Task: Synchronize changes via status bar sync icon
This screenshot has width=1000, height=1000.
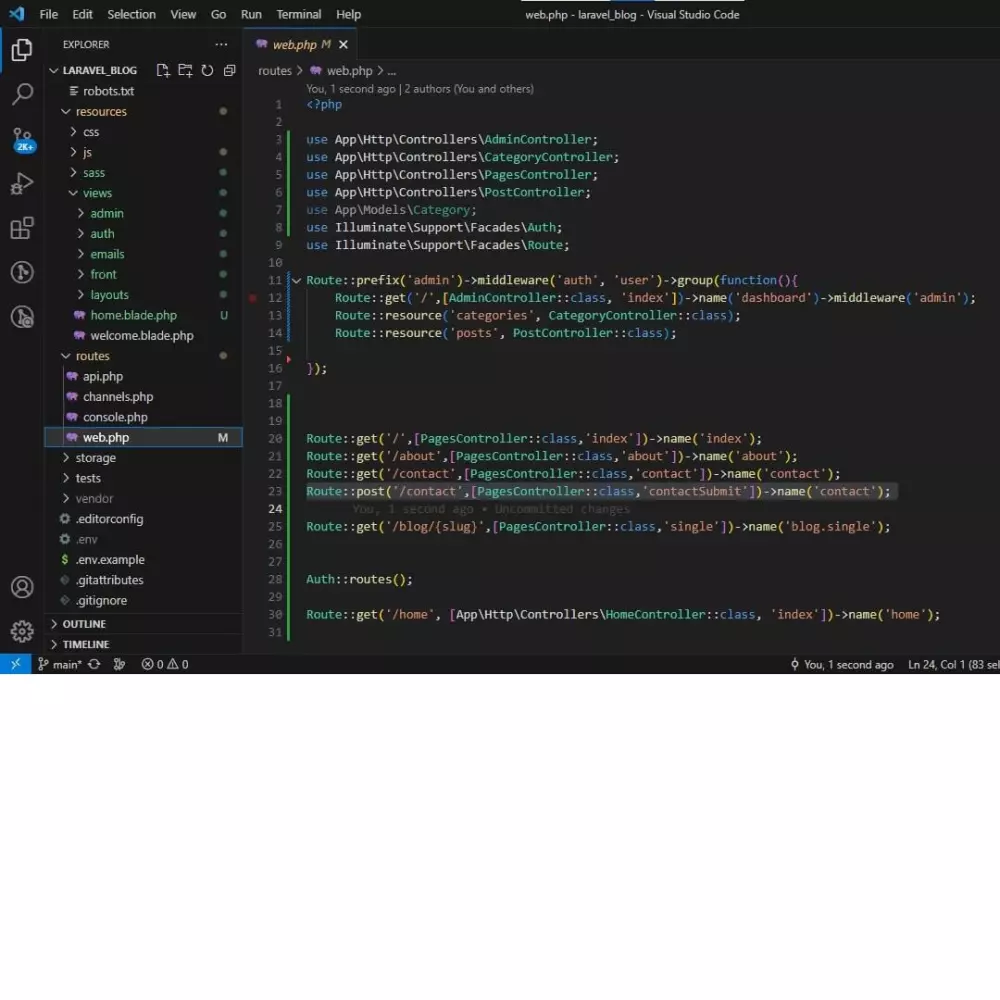Action: 94,664
